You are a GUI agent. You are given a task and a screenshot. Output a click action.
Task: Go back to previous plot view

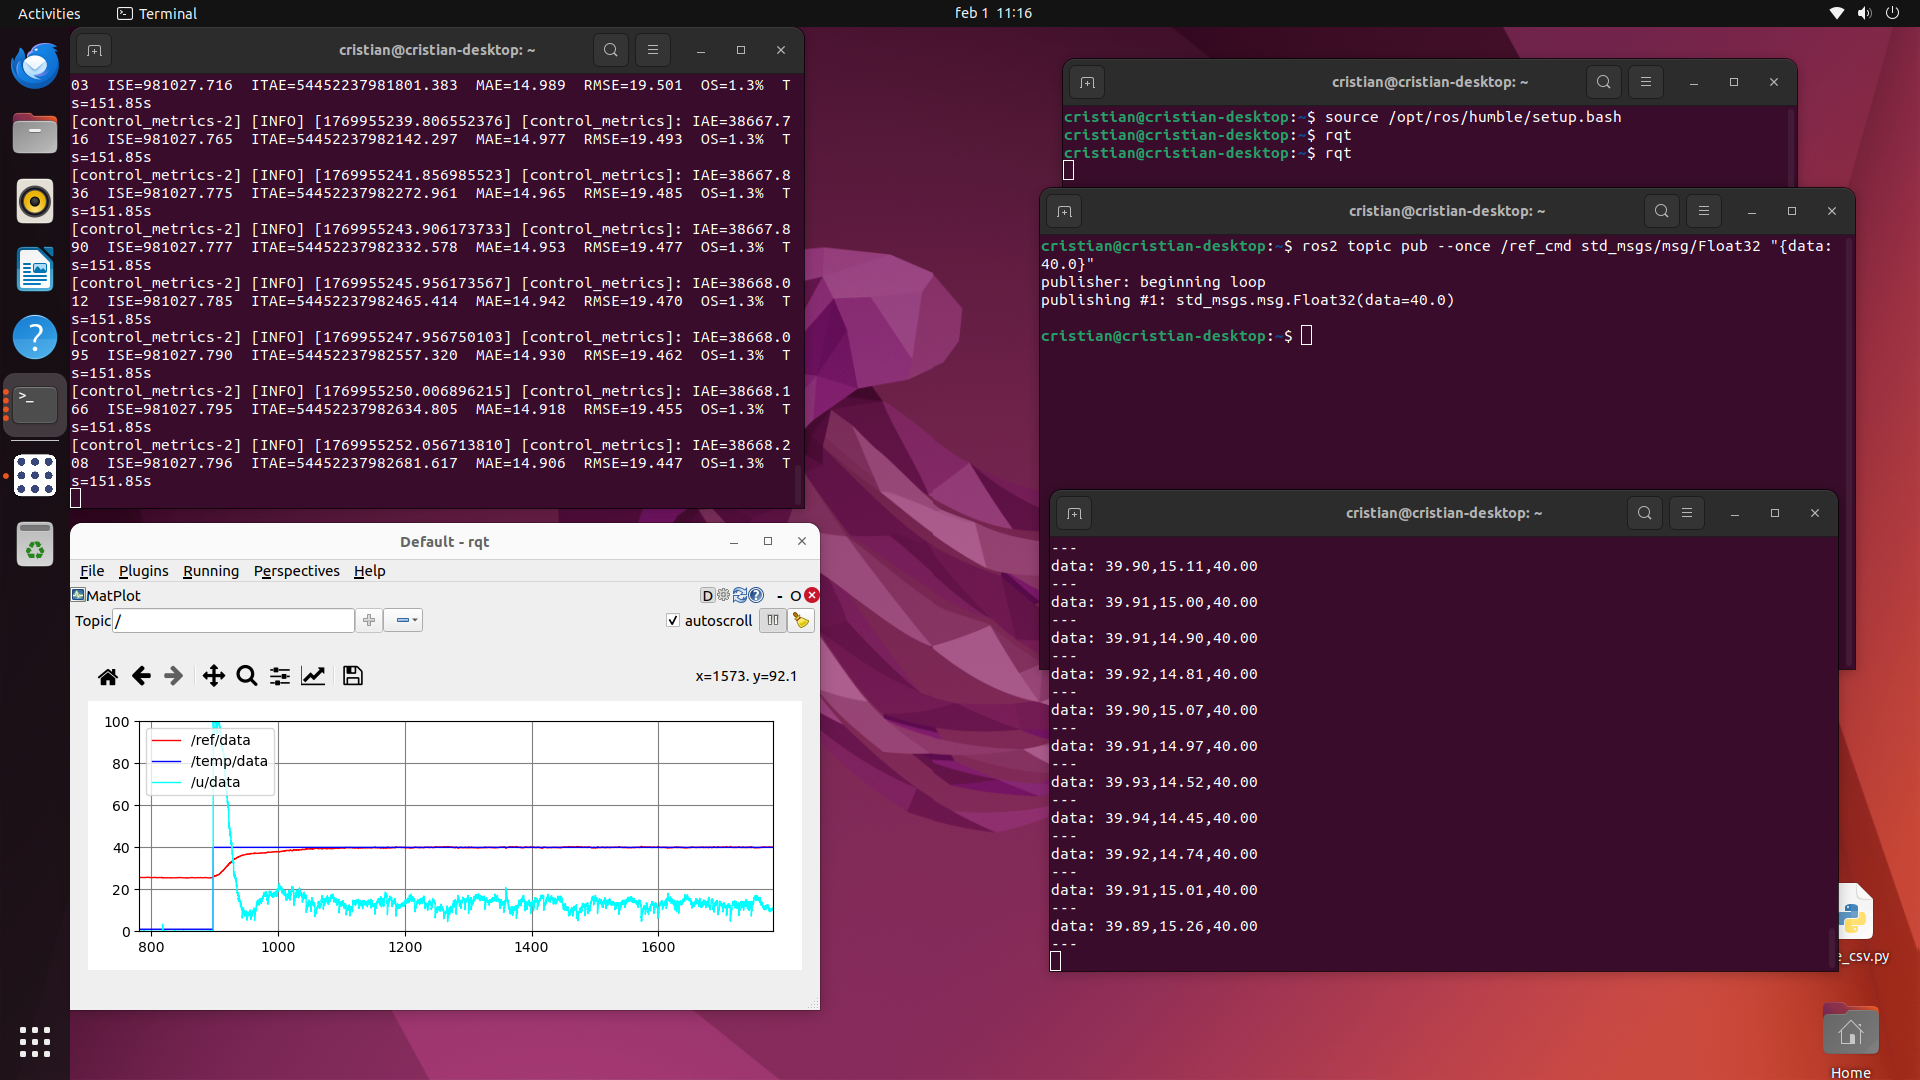(x=141, y=677)
